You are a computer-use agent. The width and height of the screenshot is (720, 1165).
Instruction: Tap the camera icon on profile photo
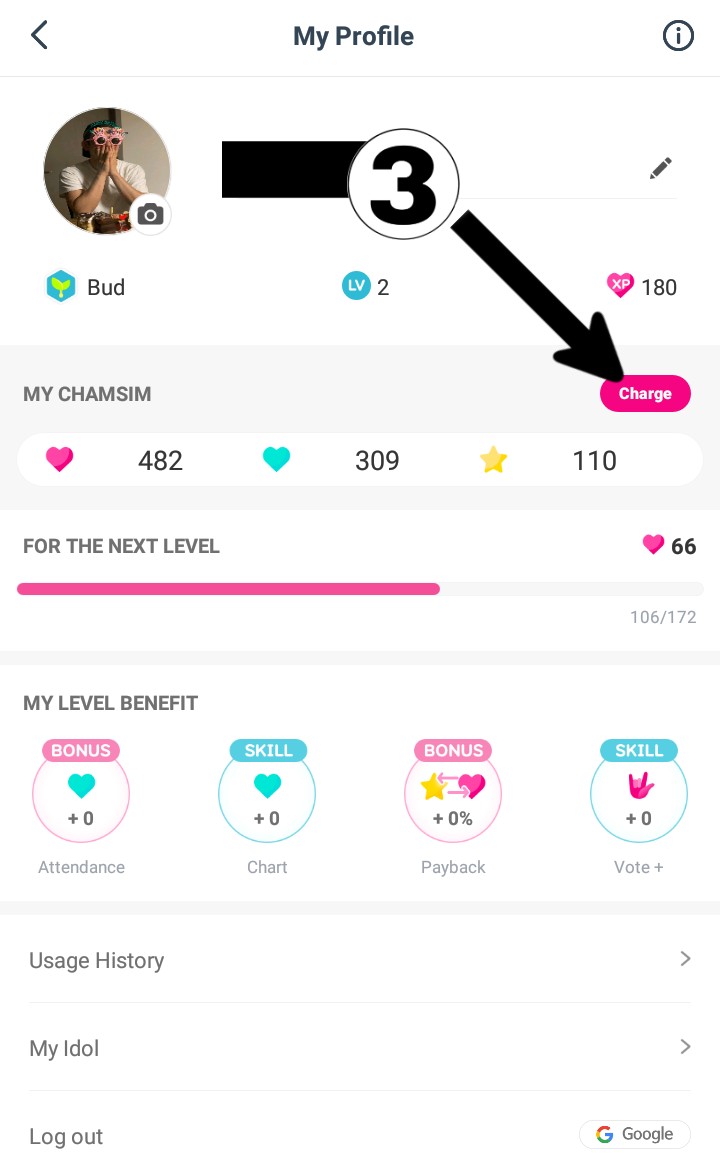point(151,214)
